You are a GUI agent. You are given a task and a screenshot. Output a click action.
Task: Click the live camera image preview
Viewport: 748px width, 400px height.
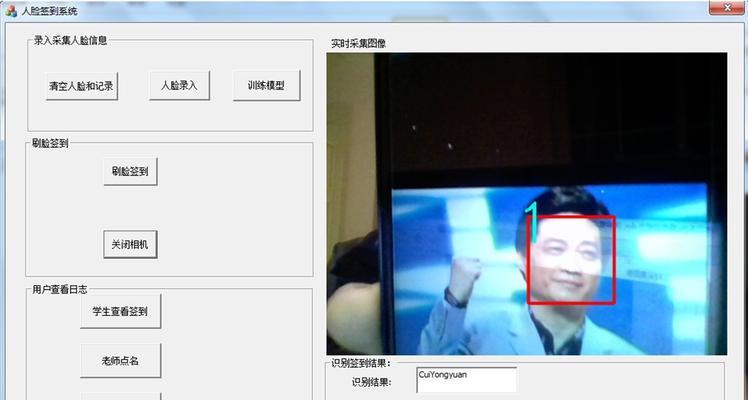pos(527,204)
